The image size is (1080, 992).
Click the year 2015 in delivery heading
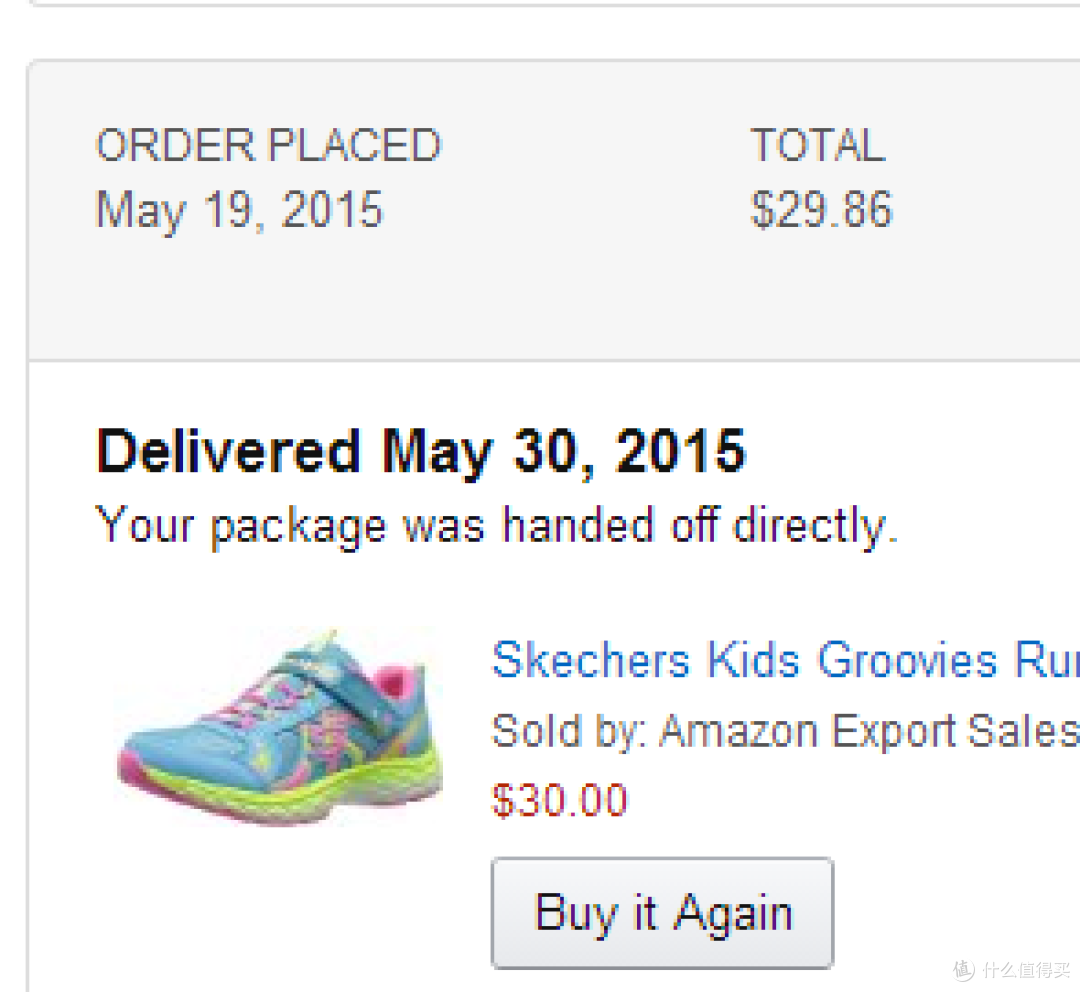pos(681,451)
